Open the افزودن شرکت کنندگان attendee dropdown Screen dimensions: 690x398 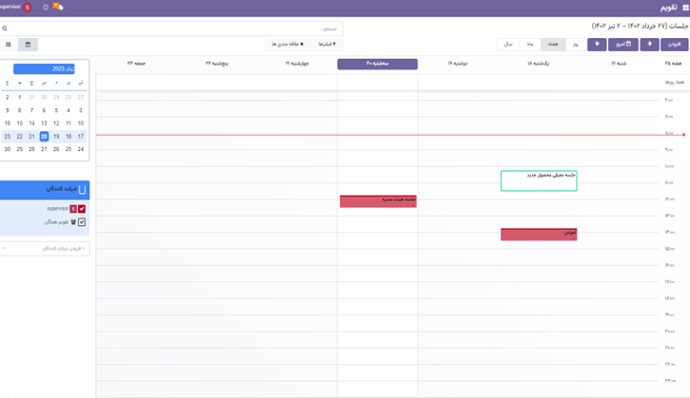point(45,248)
